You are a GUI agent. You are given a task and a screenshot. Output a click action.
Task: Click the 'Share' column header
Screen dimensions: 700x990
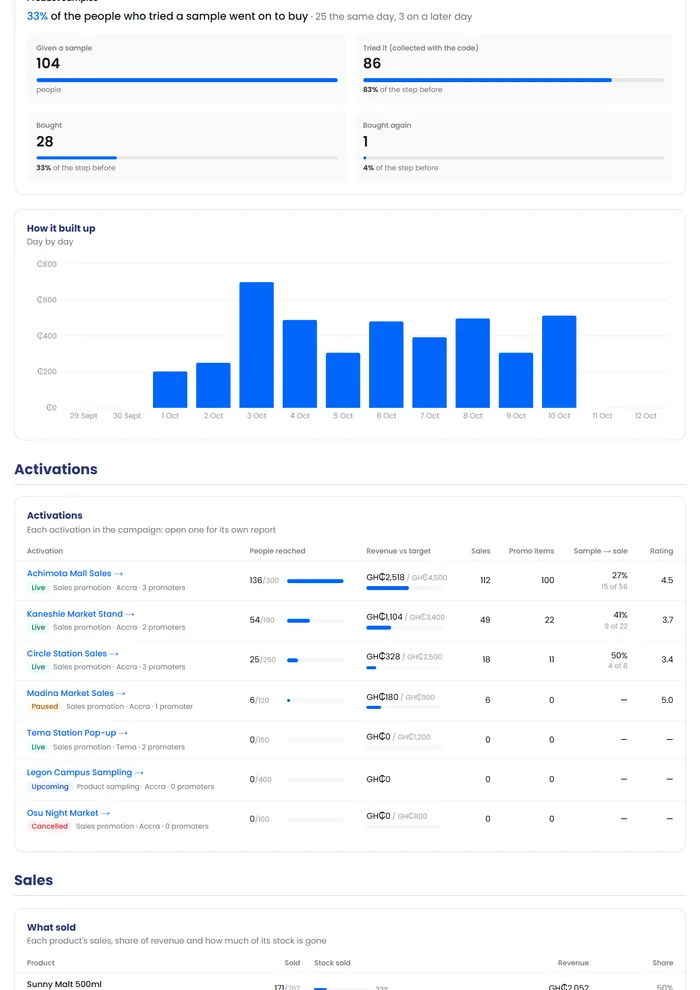663,963
